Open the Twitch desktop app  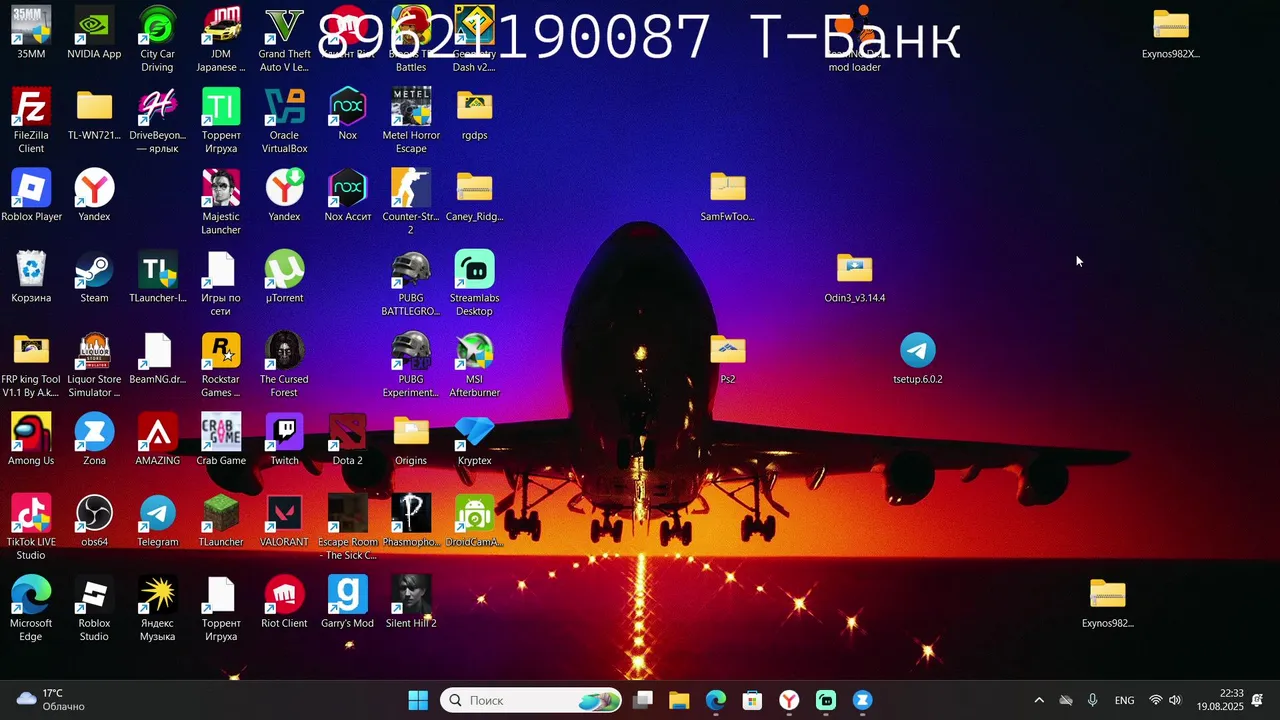pyautogui.click(x=284, y=439)
